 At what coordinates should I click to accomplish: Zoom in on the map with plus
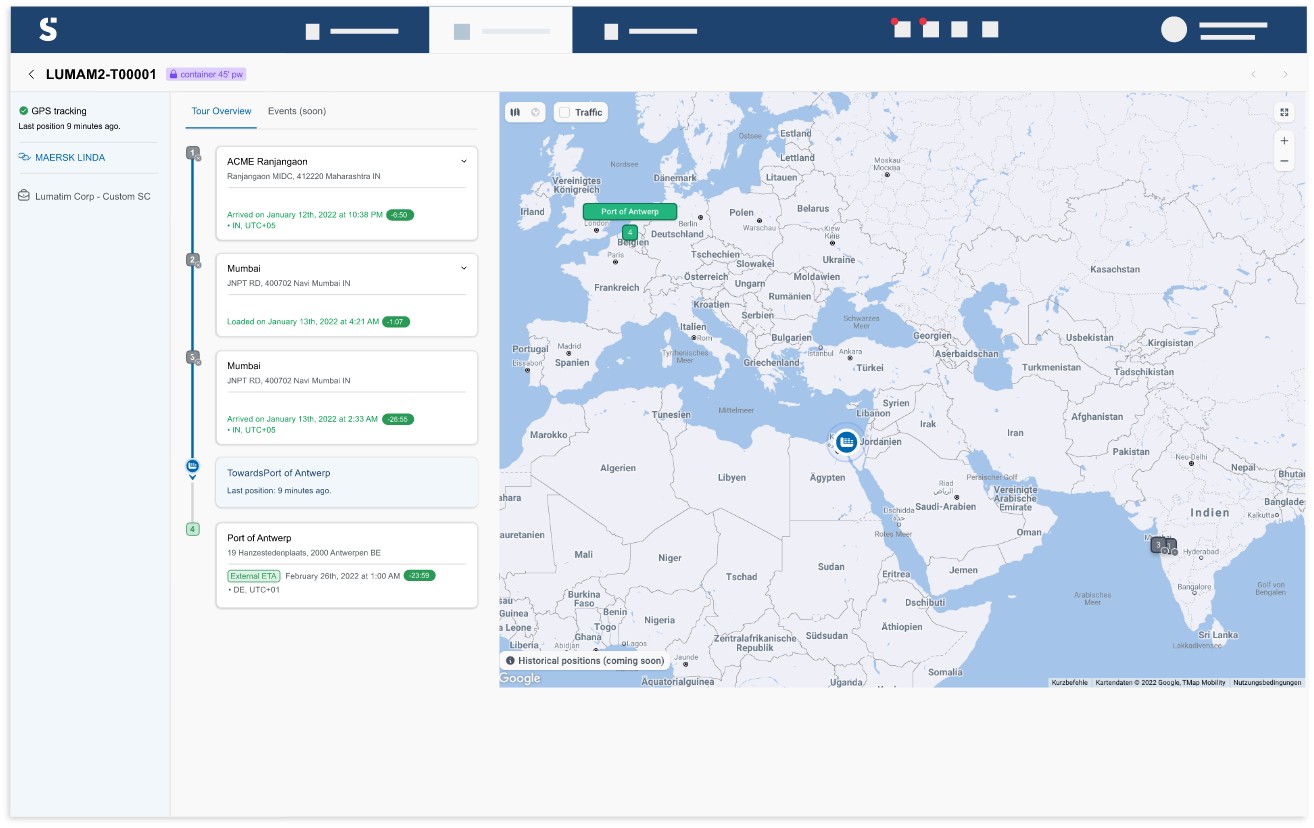1284,141
